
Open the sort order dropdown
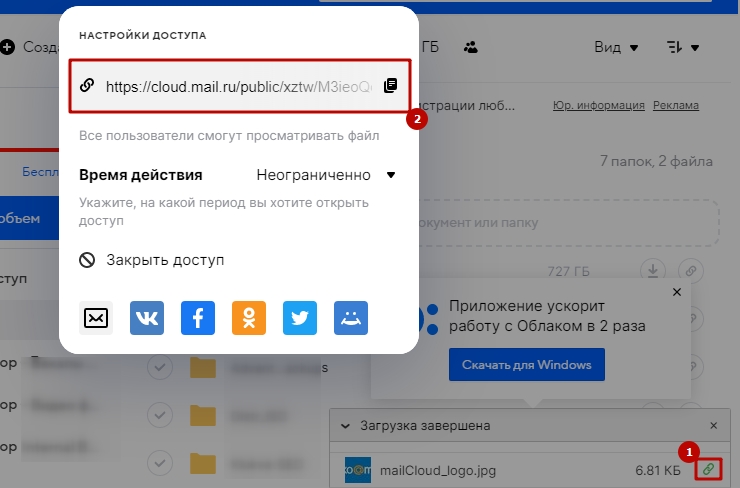coord(683,47)
